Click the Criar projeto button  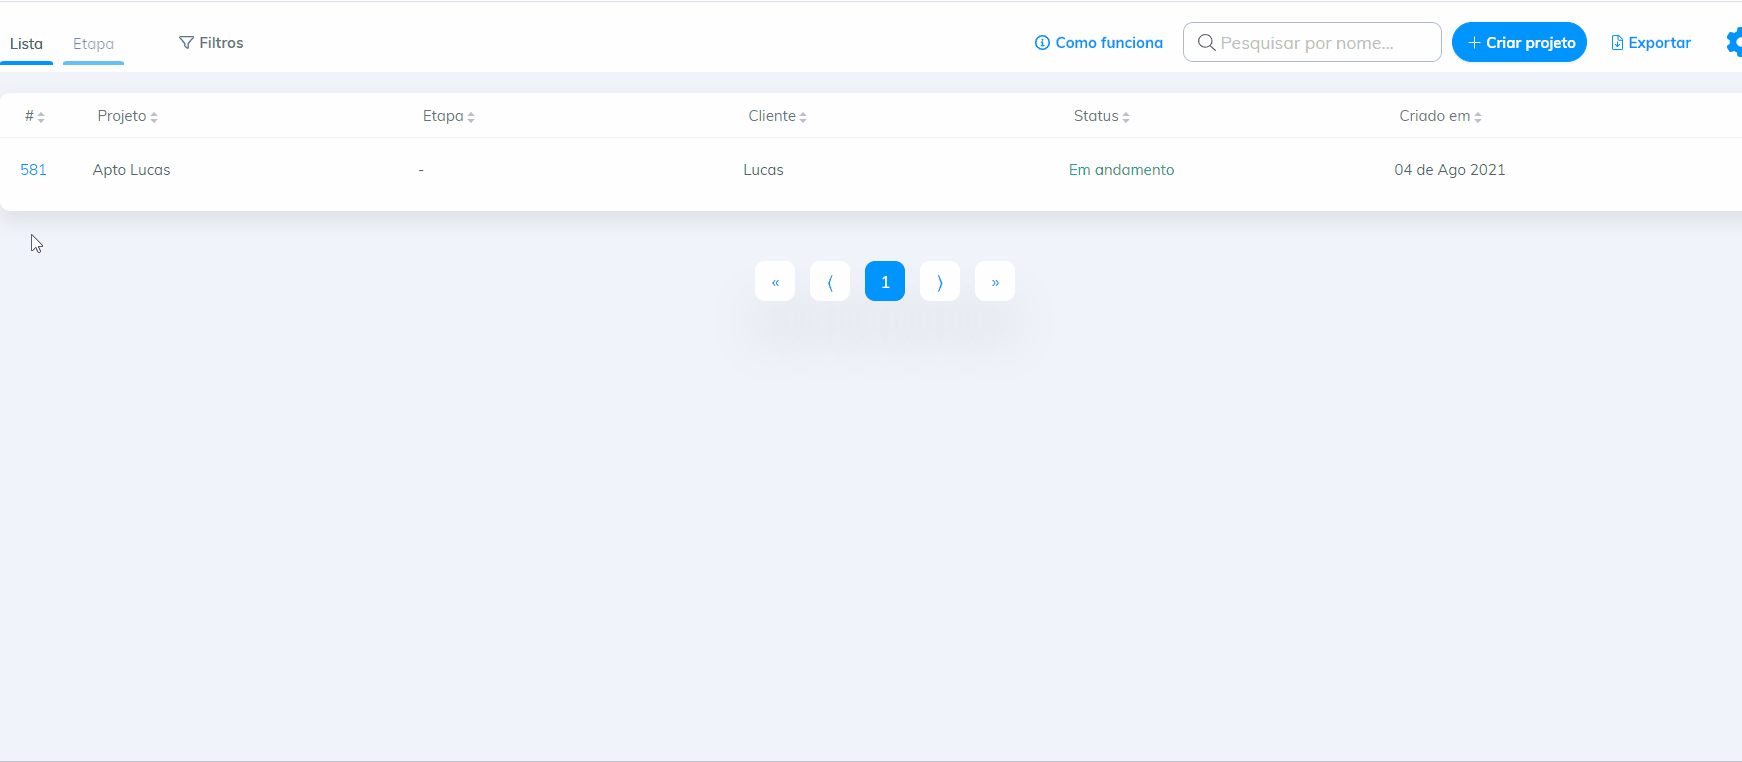(1519, 42)
